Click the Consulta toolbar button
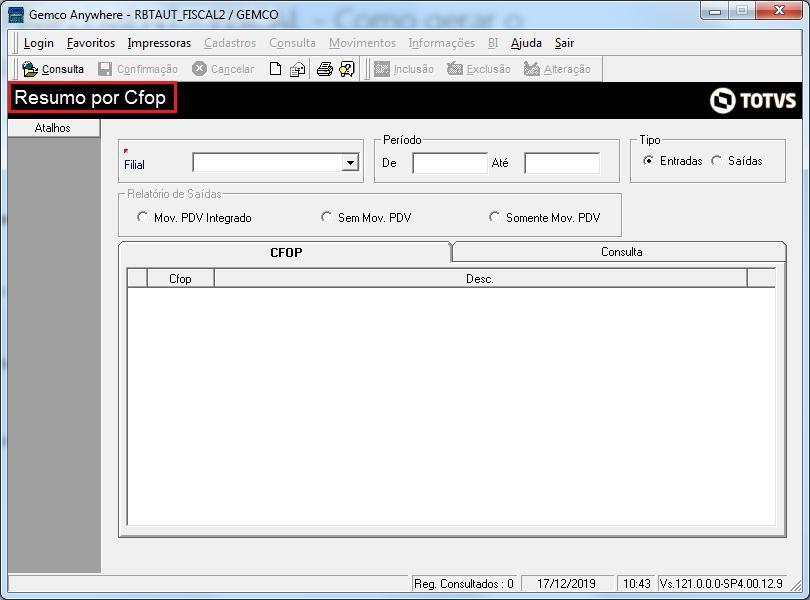810x600 pixels. click(x=53, y=69)
